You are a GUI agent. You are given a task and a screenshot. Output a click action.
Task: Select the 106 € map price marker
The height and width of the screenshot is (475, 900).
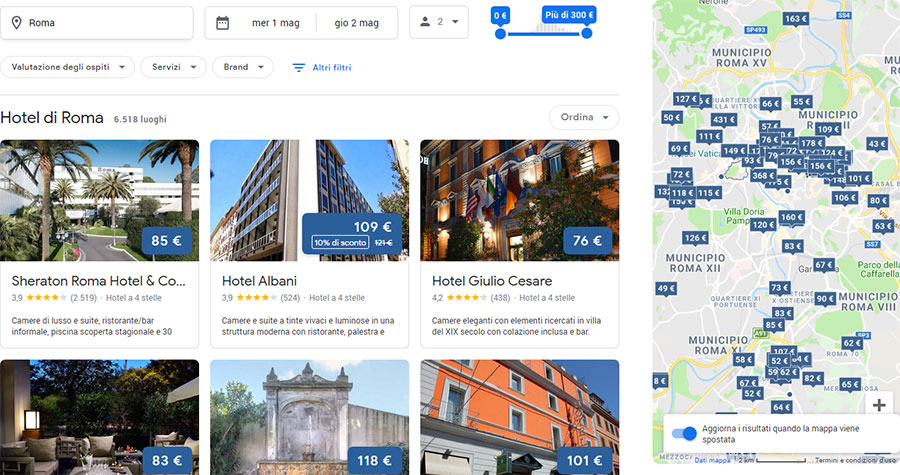[845, 198]
